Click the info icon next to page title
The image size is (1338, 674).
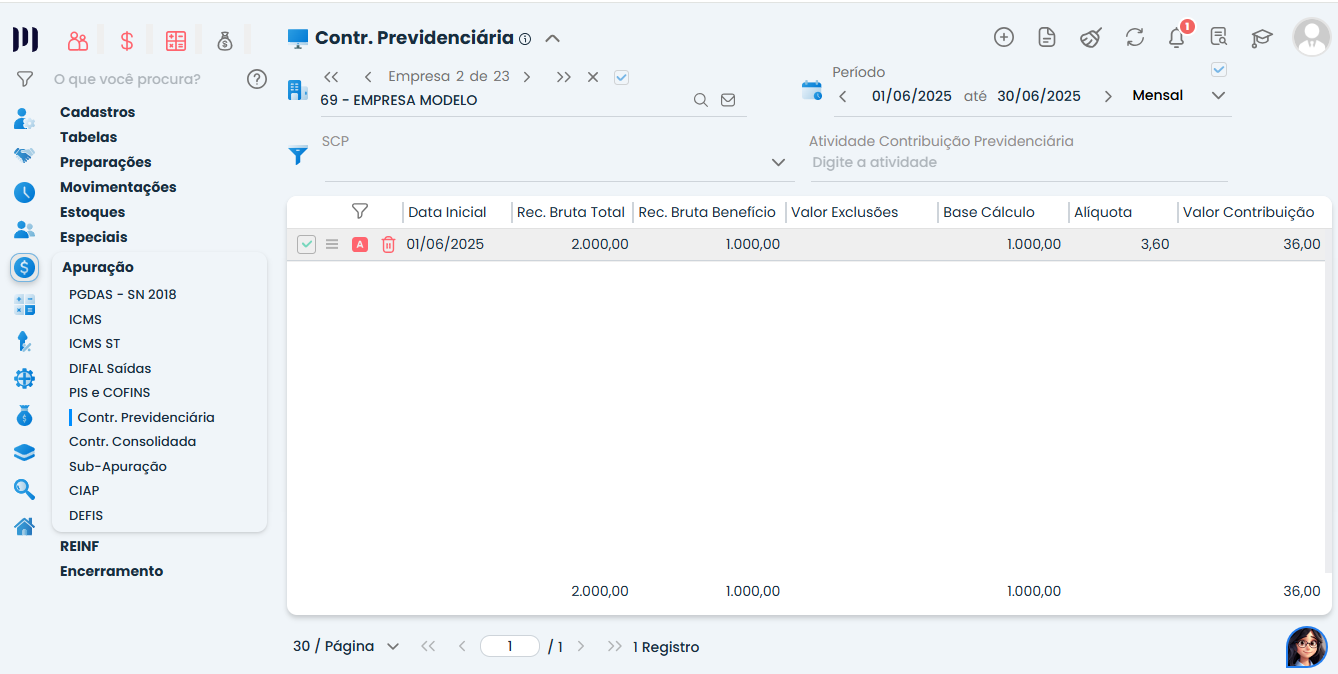click(525, 39)
